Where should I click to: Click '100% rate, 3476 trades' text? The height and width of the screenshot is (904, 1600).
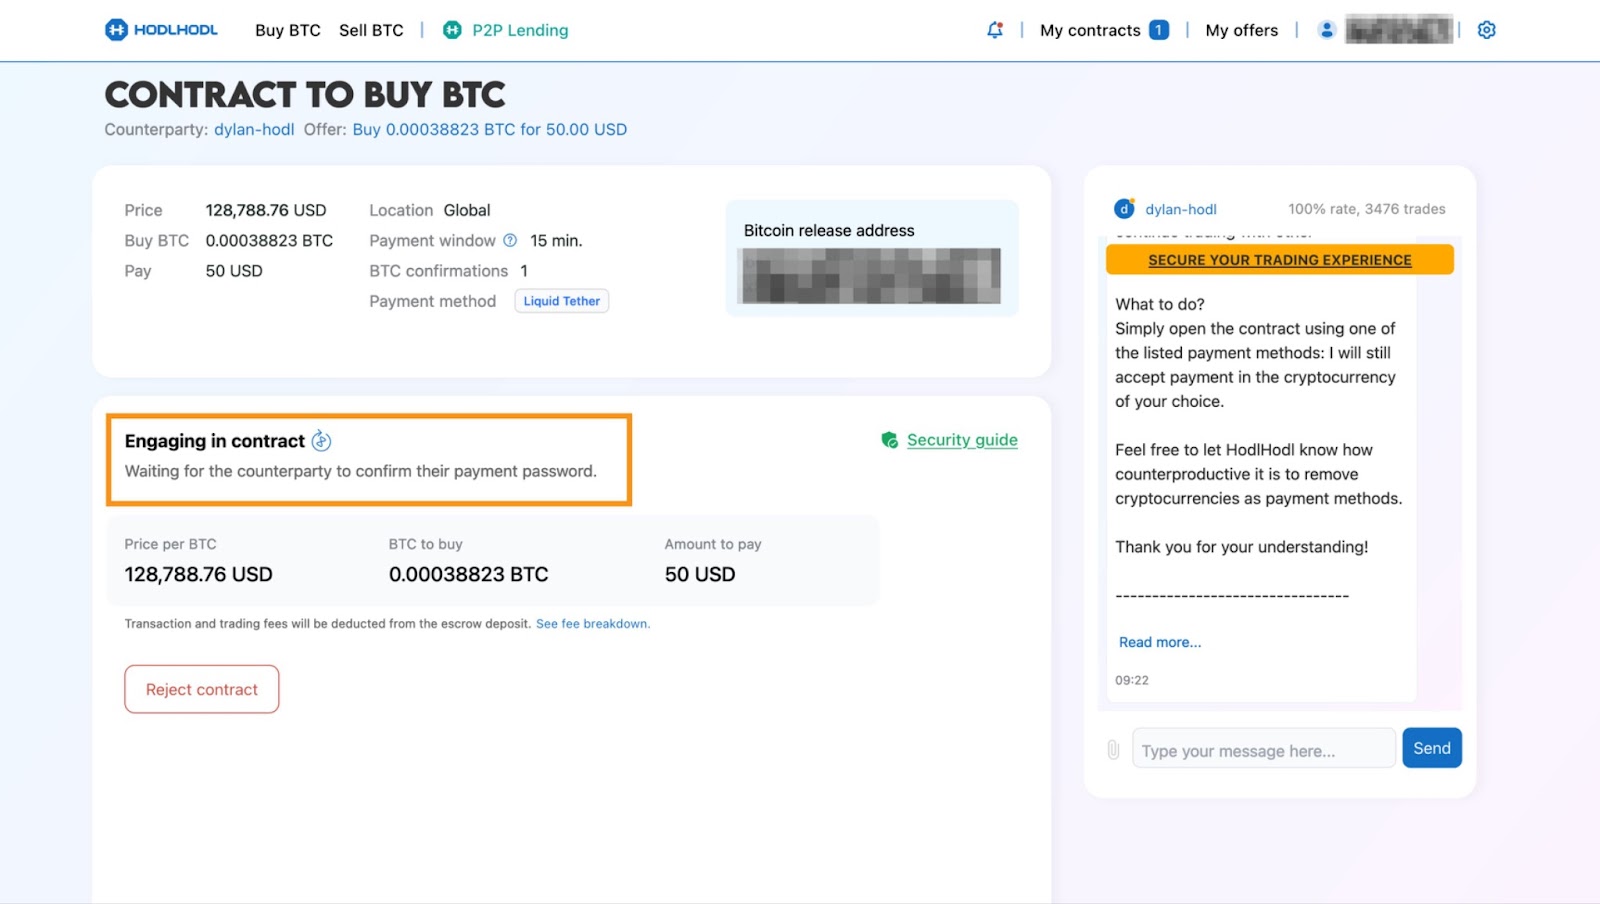[x=1367, y=209]
